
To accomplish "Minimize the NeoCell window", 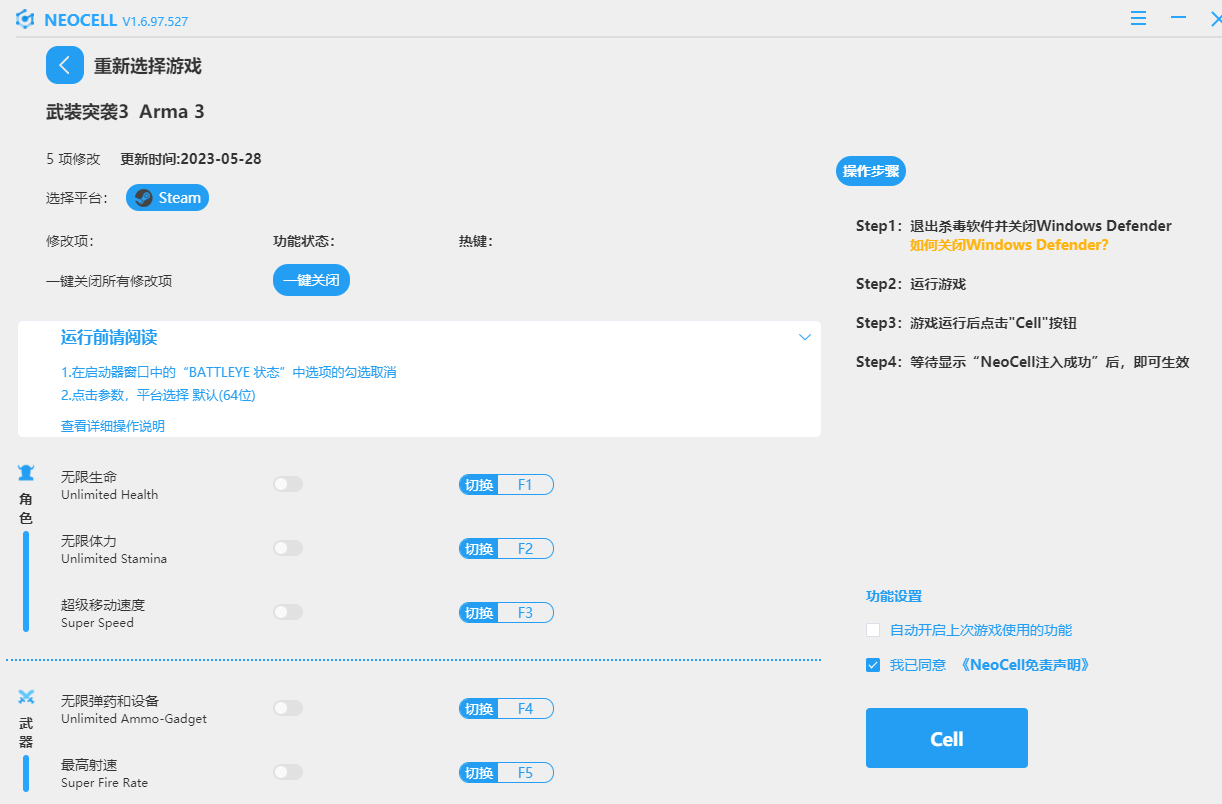I will coord(1178,18).
